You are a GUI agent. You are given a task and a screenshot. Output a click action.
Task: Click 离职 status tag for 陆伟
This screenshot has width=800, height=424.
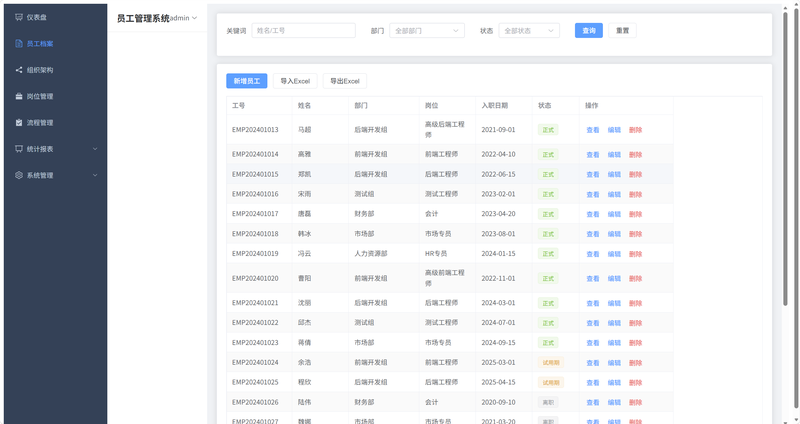[548, 403]
